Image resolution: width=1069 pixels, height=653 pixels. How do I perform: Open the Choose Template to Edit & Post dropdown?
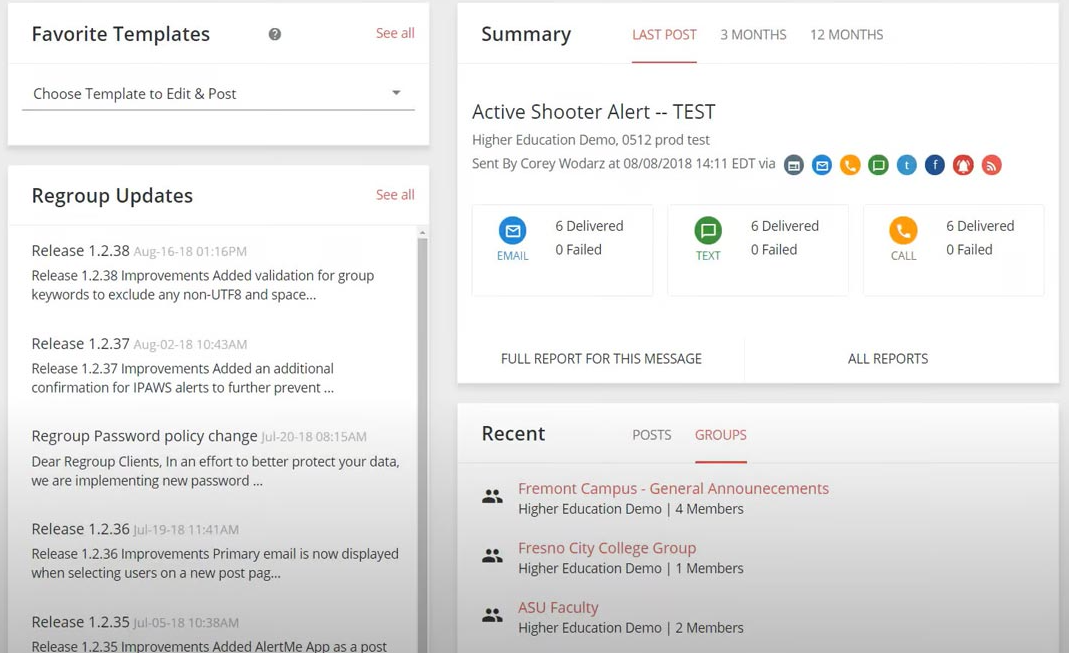[218, 93]
